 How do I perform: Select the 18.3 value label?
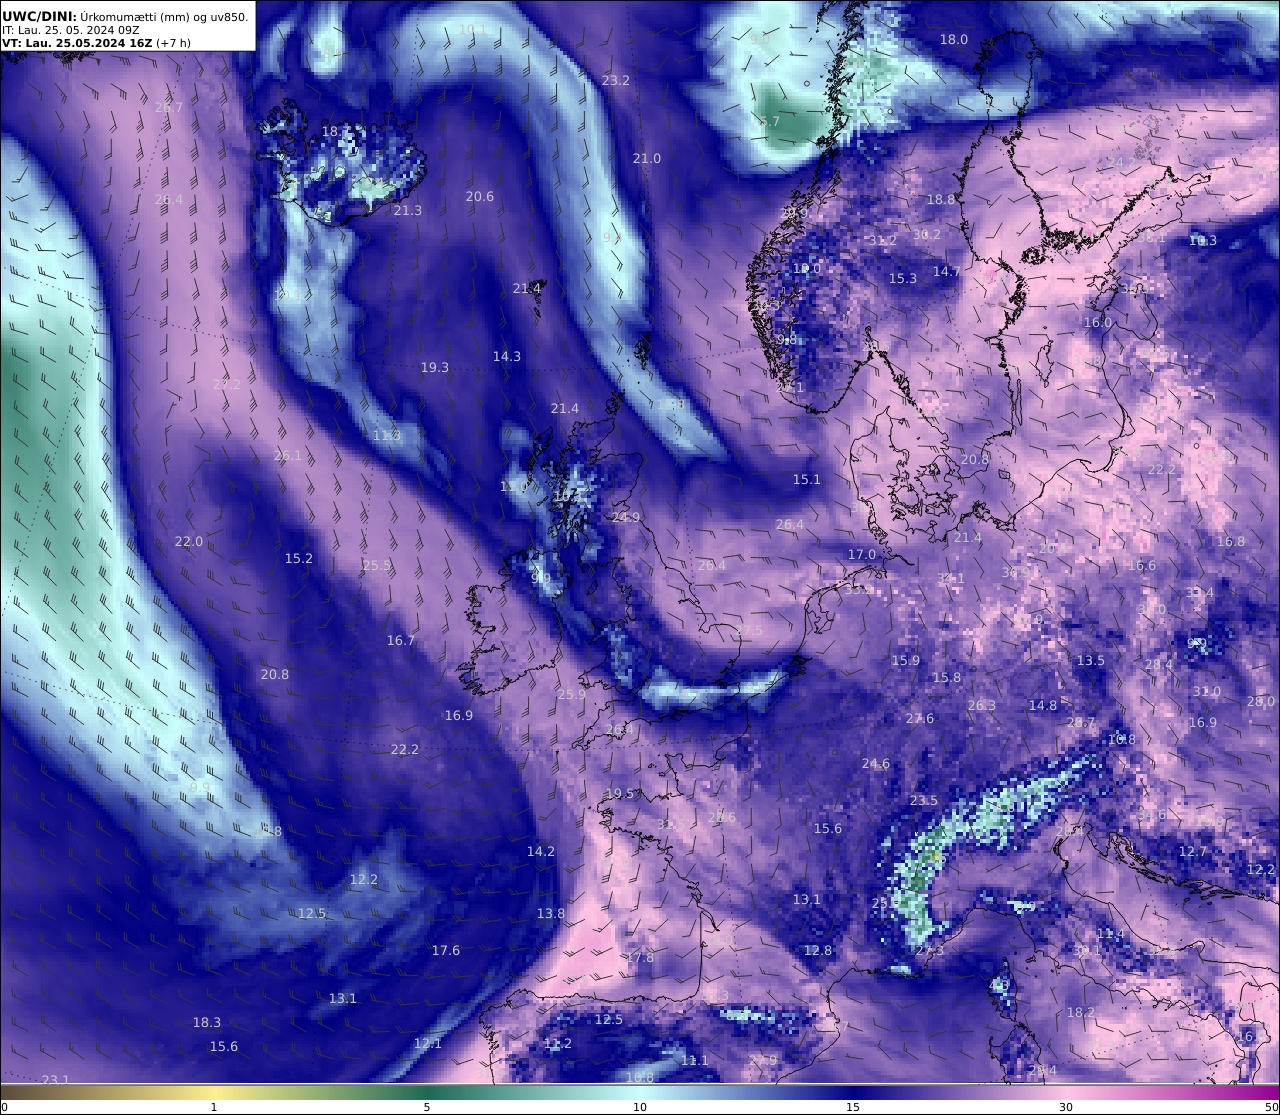pos(207,1022)
